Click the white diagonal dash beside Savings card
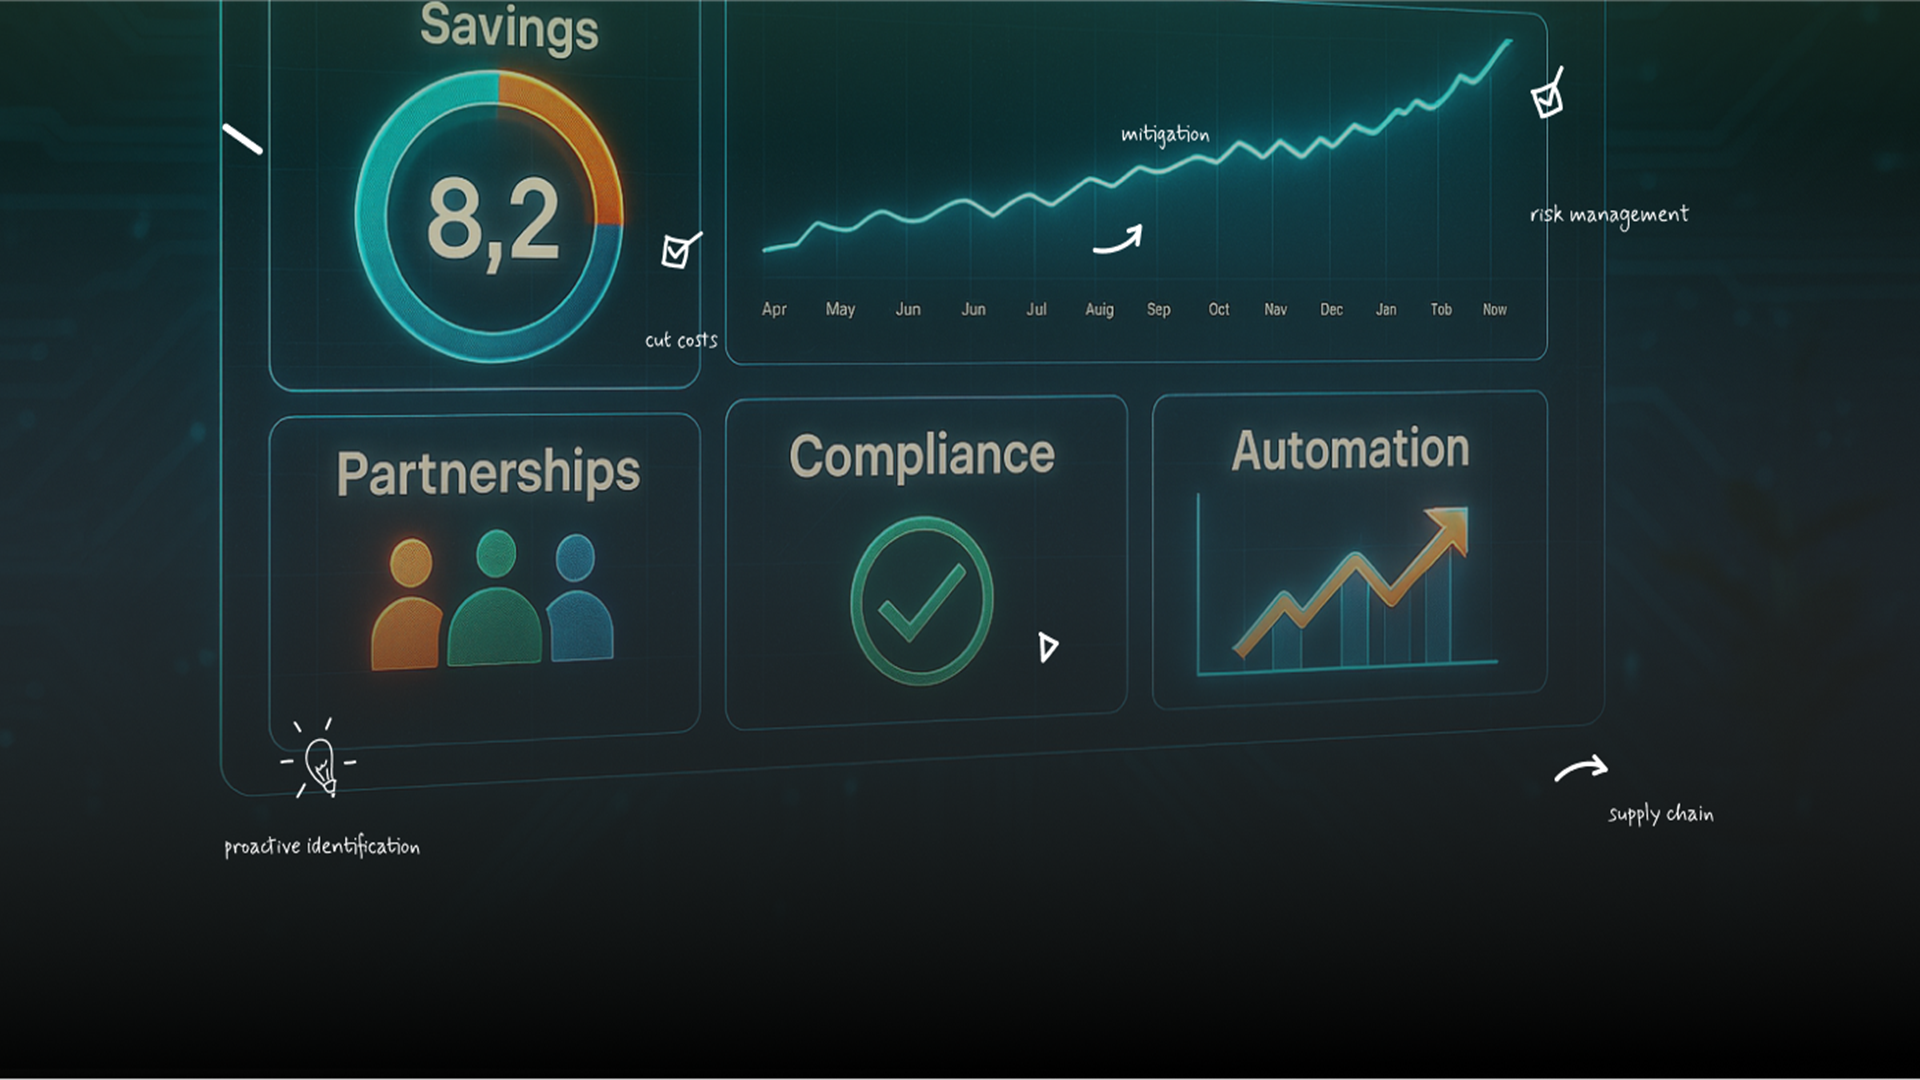The height and width of the screenshot is (1080, 1920). point(242,139)
